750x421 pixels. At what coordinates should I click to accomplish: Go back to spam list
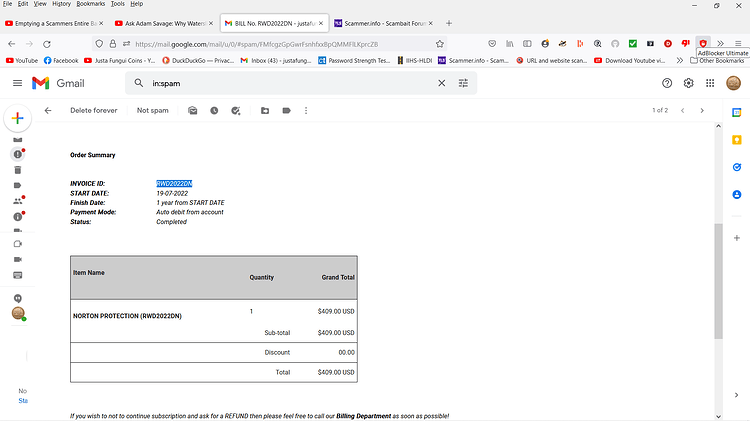coord(48,111)
